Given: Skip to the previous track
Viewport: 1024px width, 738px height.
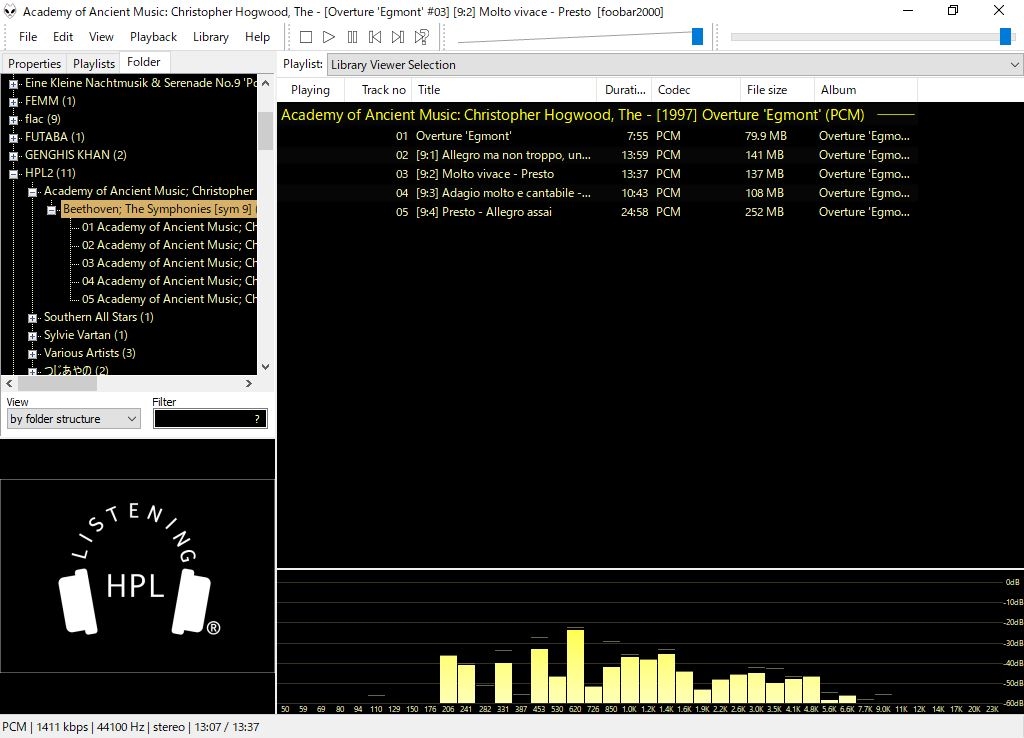Looking at the screenshot, I should pos(375,37).
